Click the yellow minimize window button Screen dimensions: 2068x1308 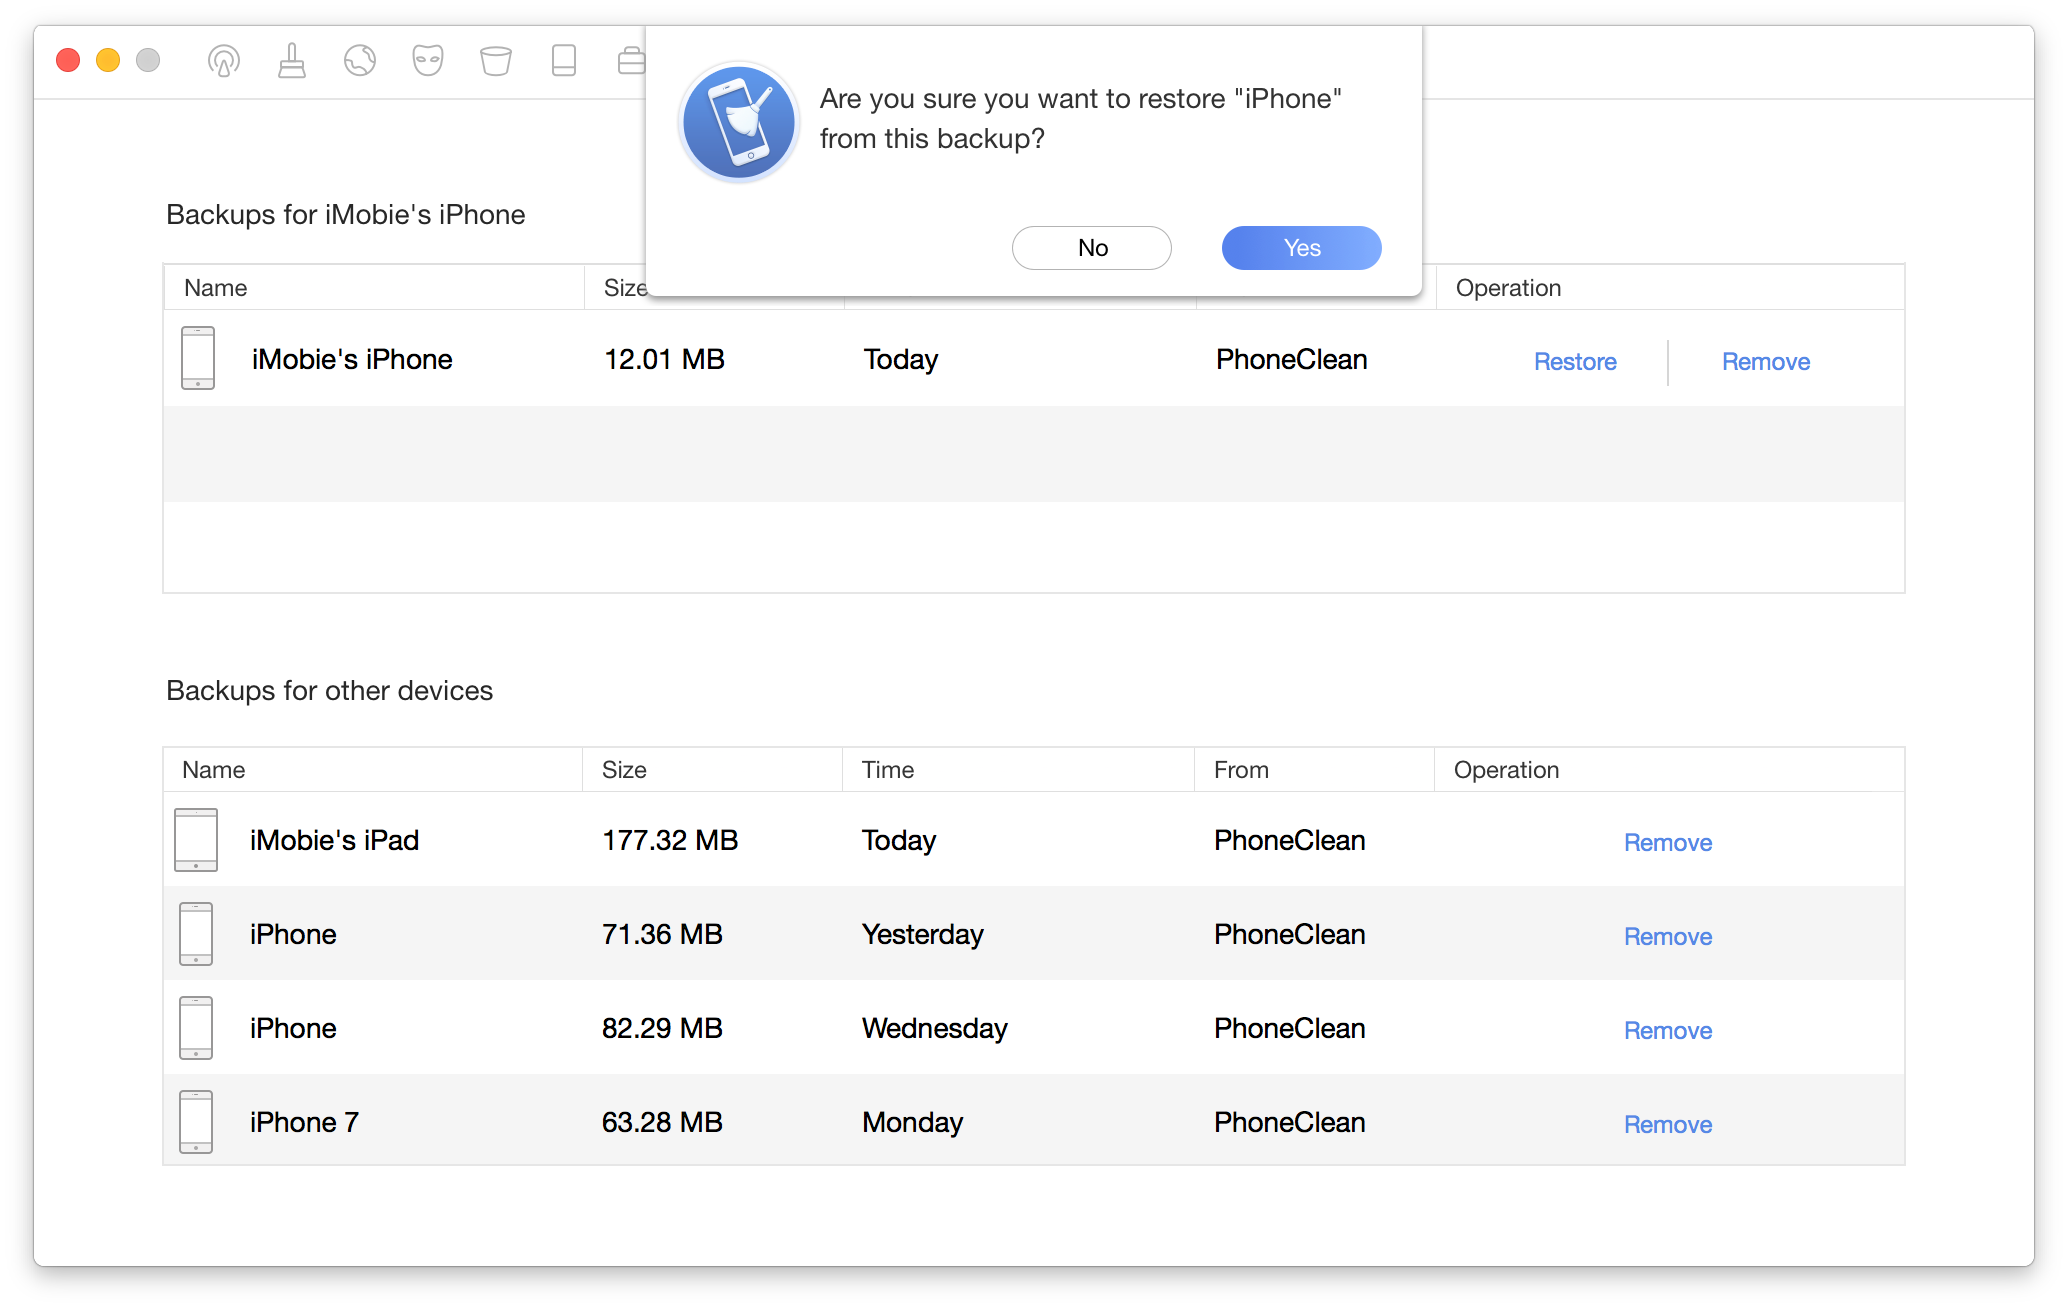pos(108,60)
